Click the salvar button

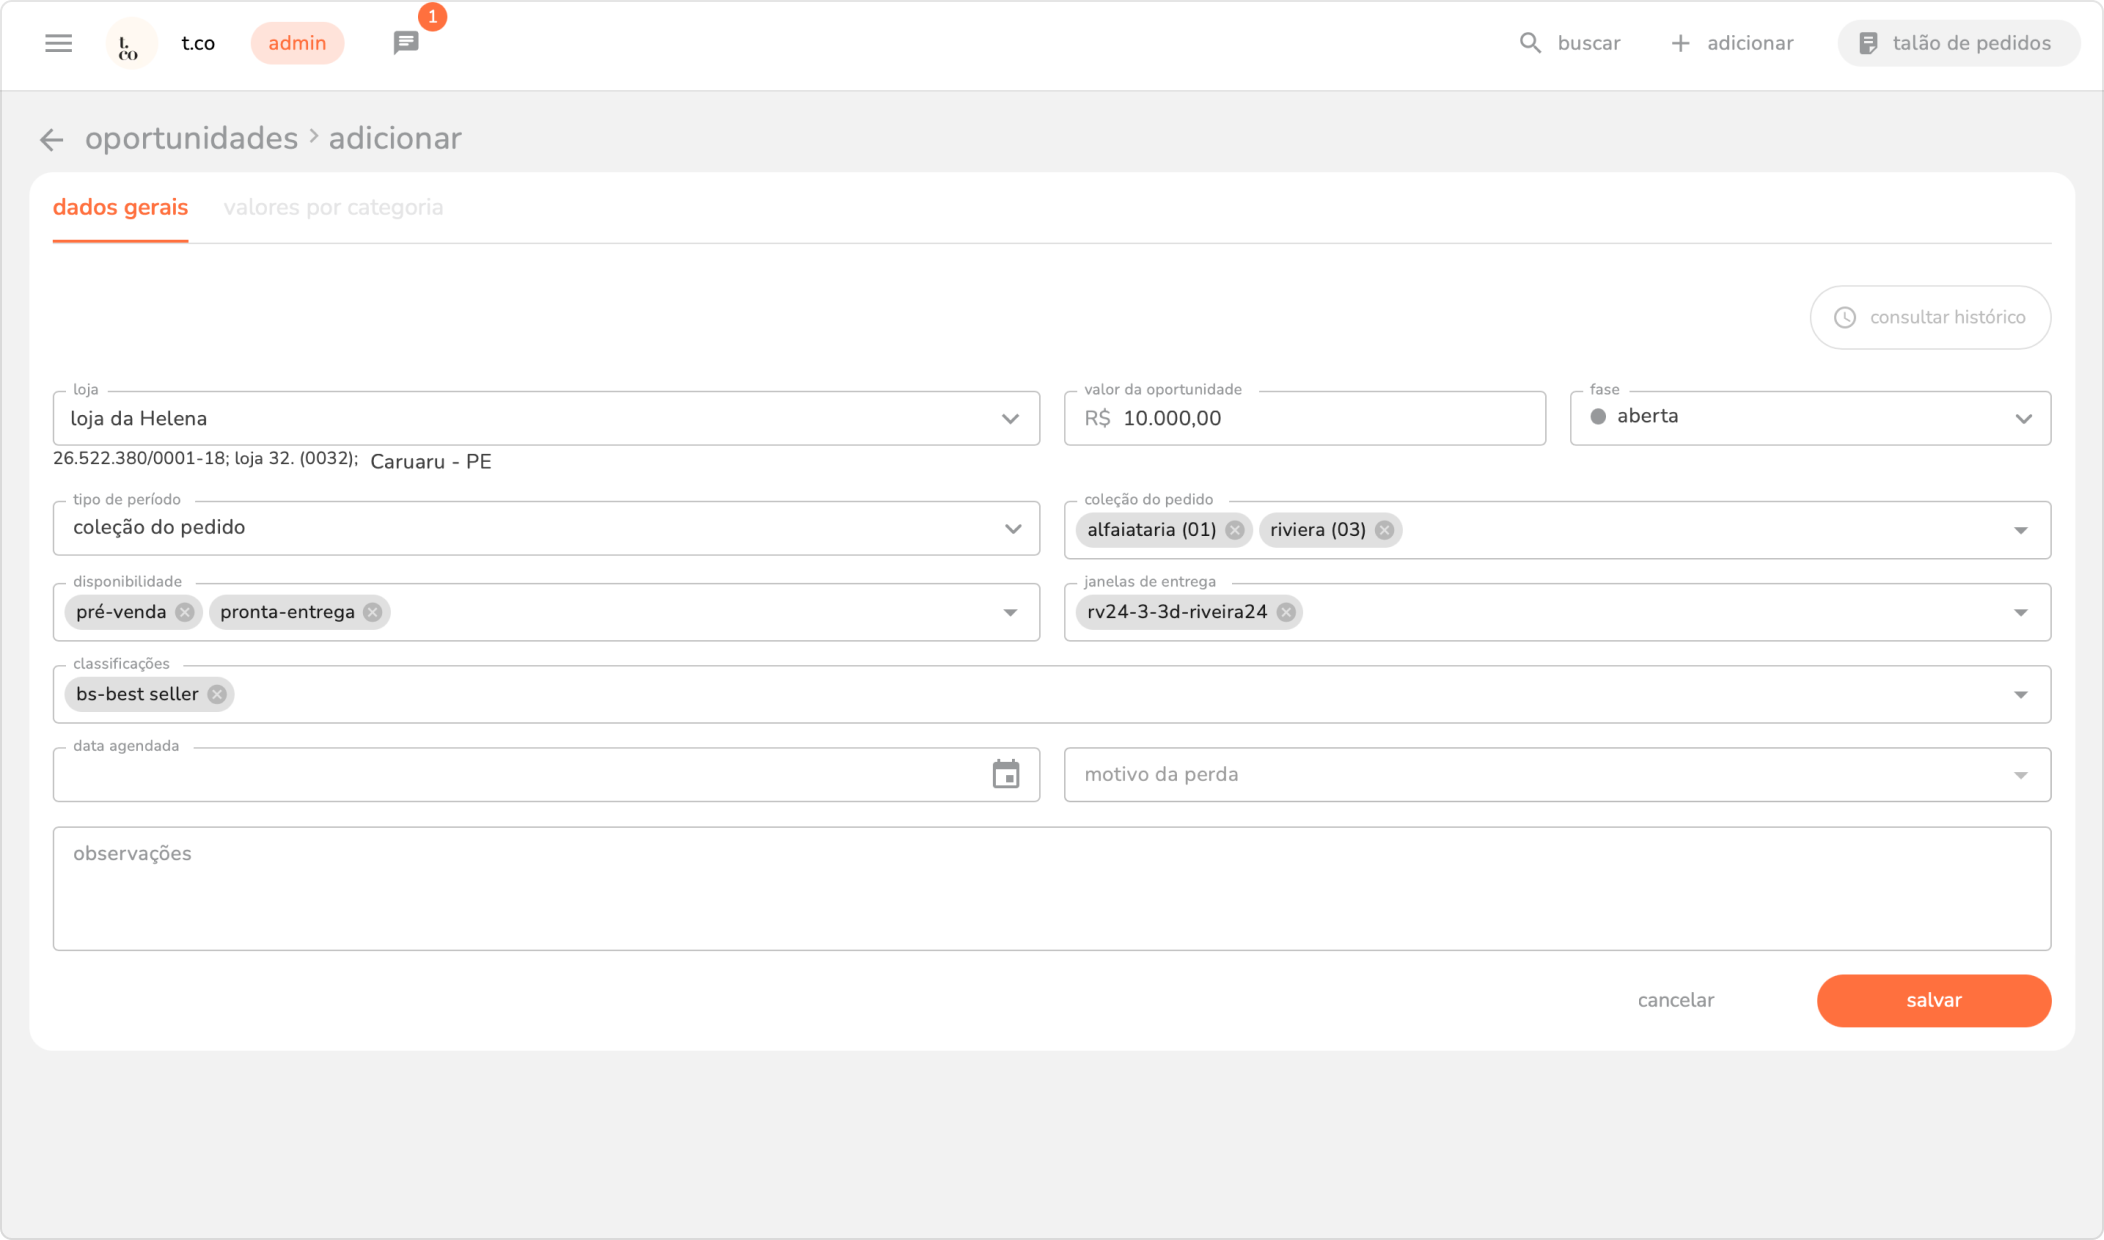tap(1933, 1000)
